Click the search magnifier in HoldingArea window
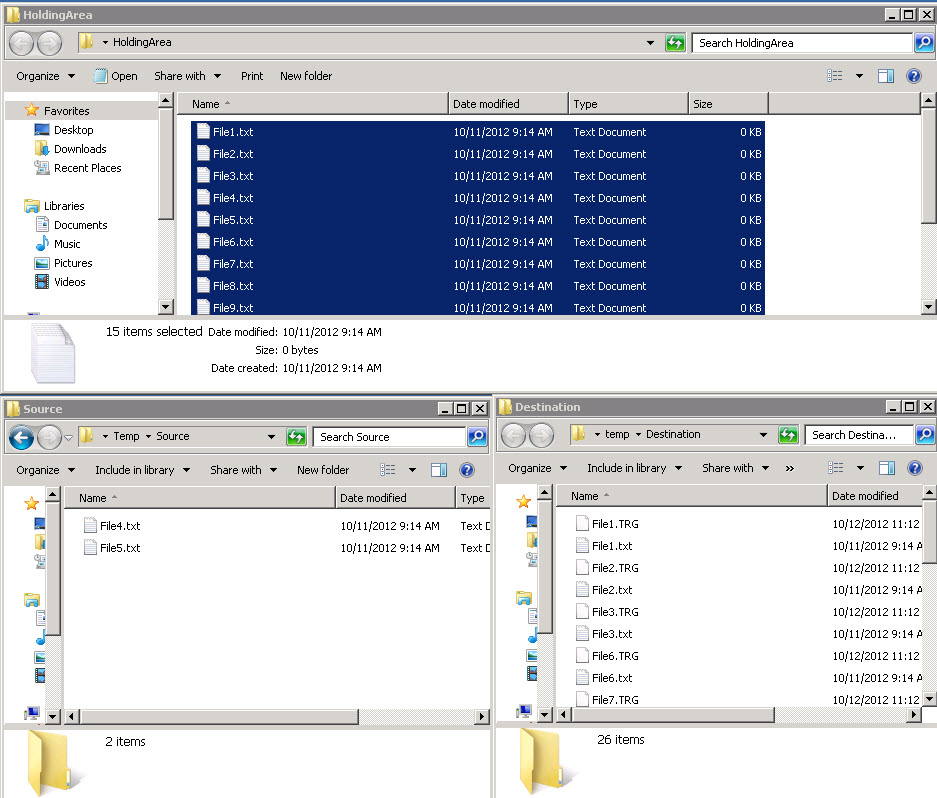The image size is (937, 798). [x=926, y=43]
